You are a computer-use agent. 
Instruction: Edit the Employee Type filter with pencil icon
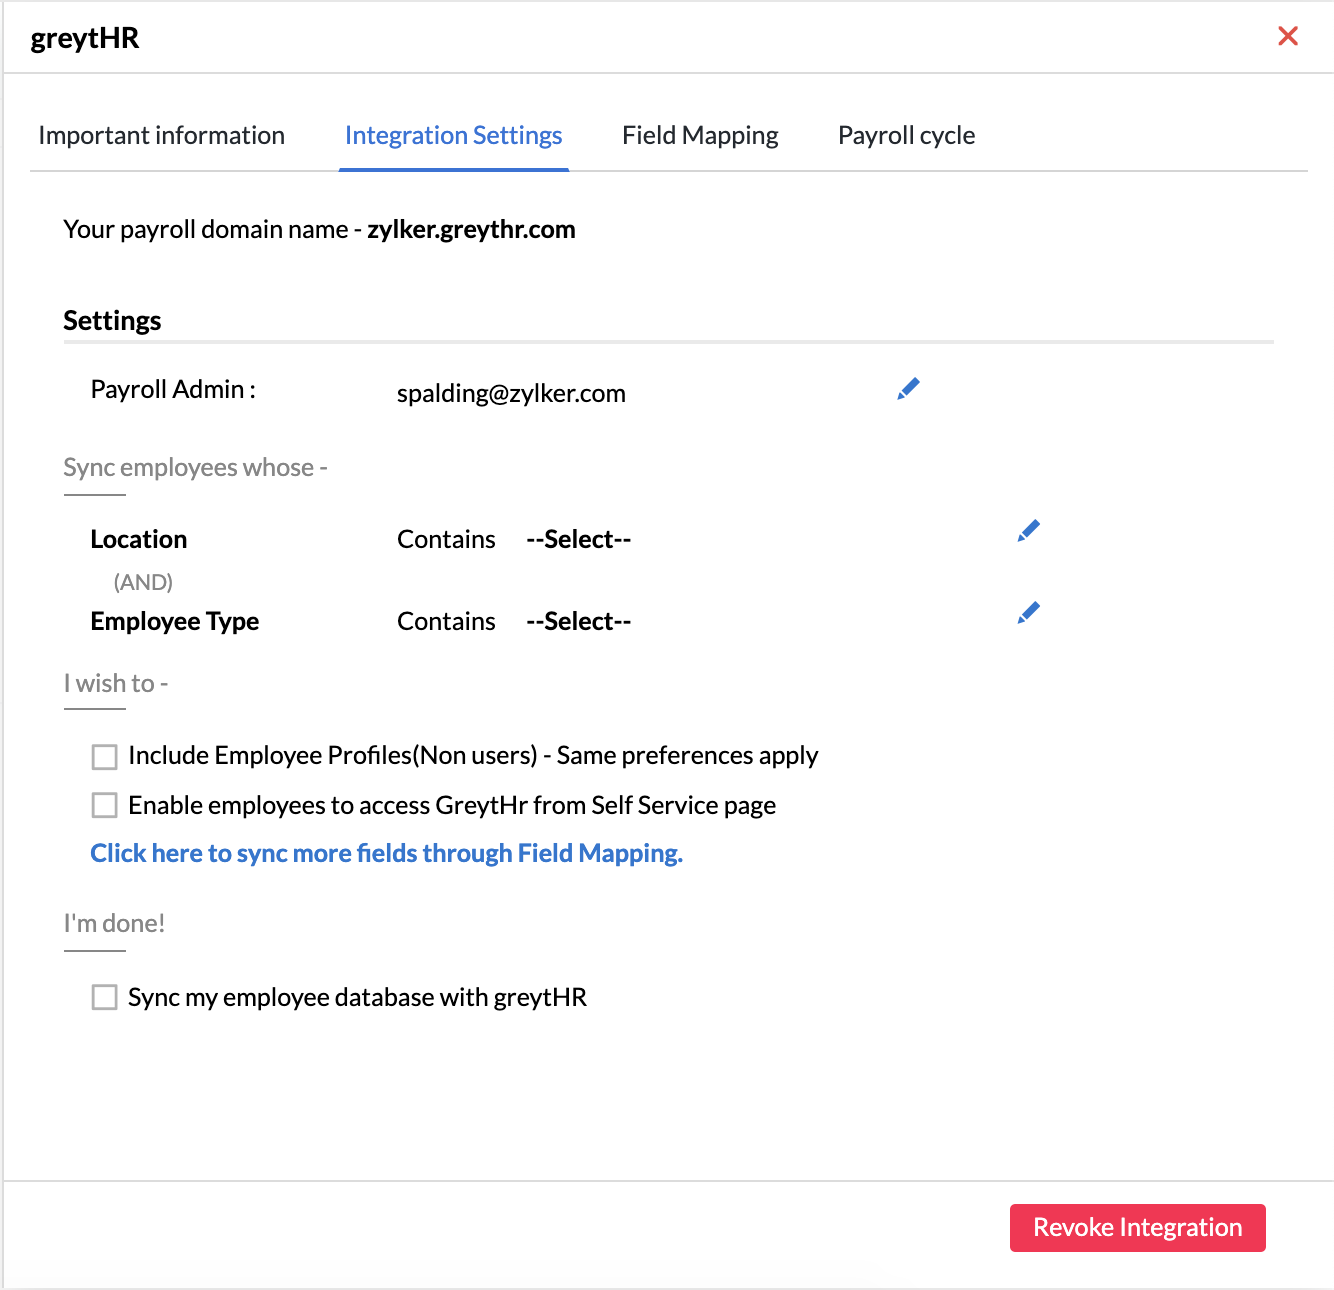(x=1028, y=613)
